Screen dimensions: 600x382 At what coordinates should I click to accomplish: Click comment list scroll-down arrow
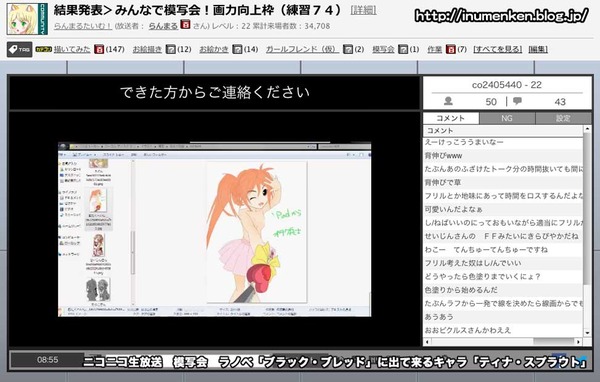587,333
